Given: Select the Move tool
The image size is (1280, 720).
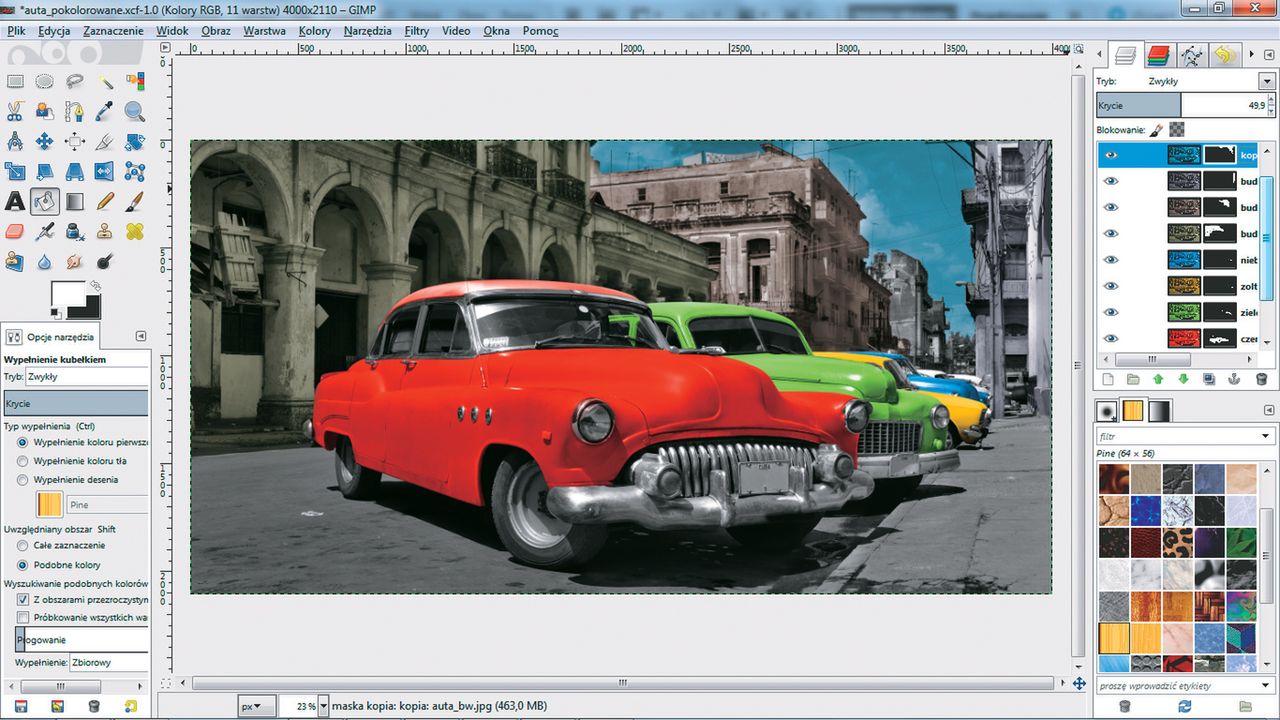Looking at the screenshot, I should [45, 142].
